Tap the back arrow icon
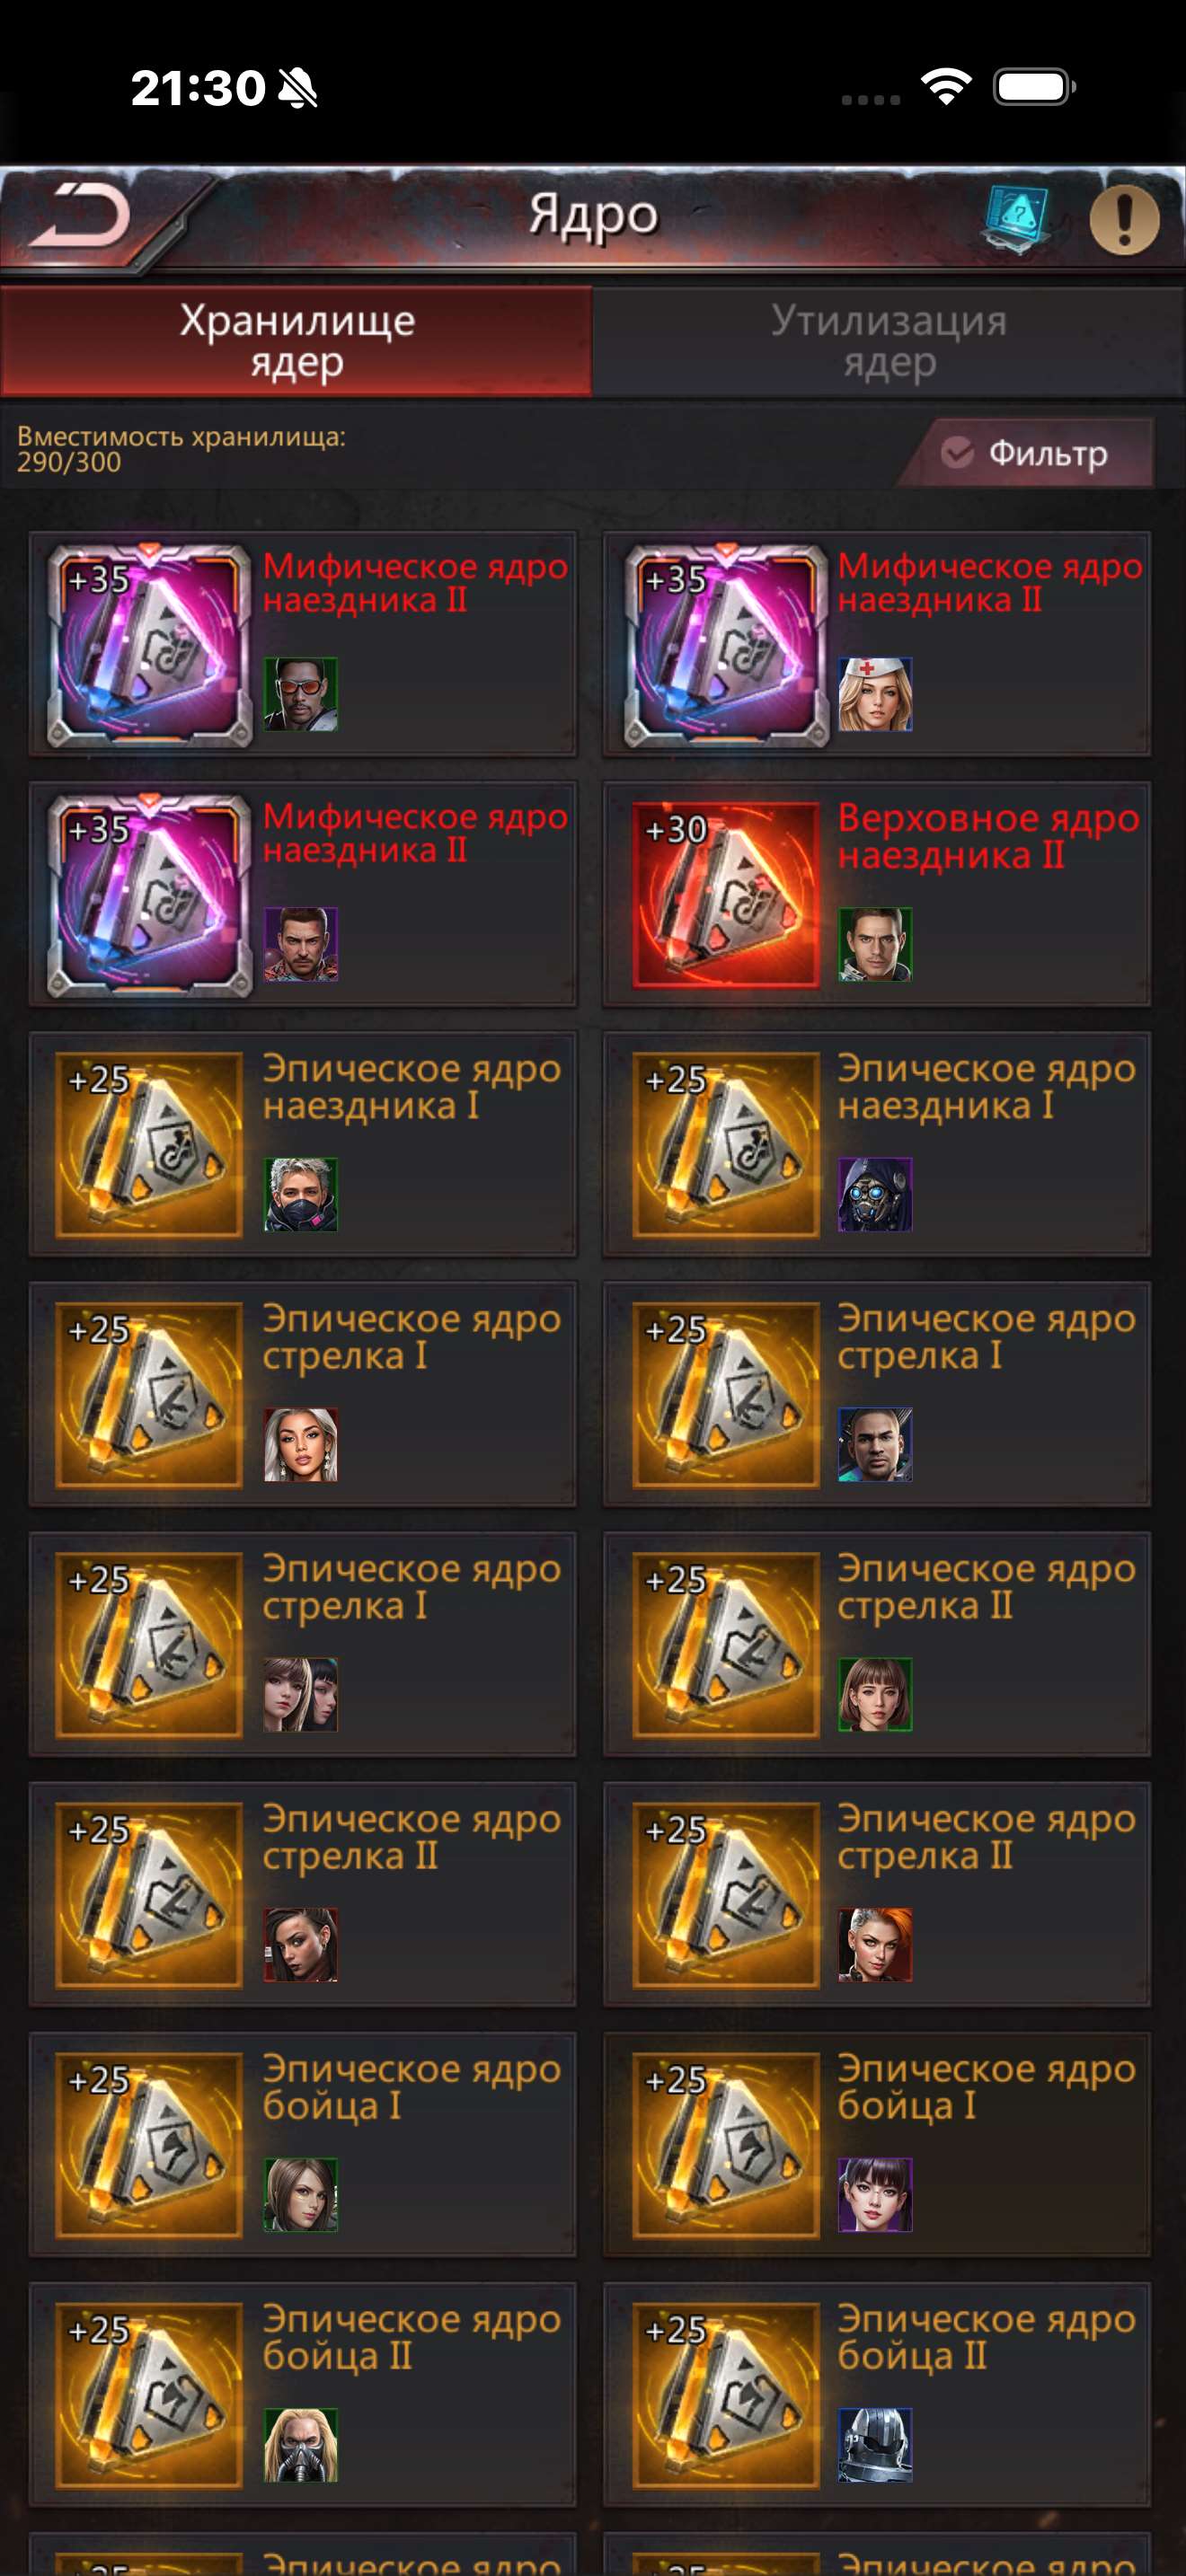The image size is (1186, 2576). pyautogui.click(x=80, y=215)
